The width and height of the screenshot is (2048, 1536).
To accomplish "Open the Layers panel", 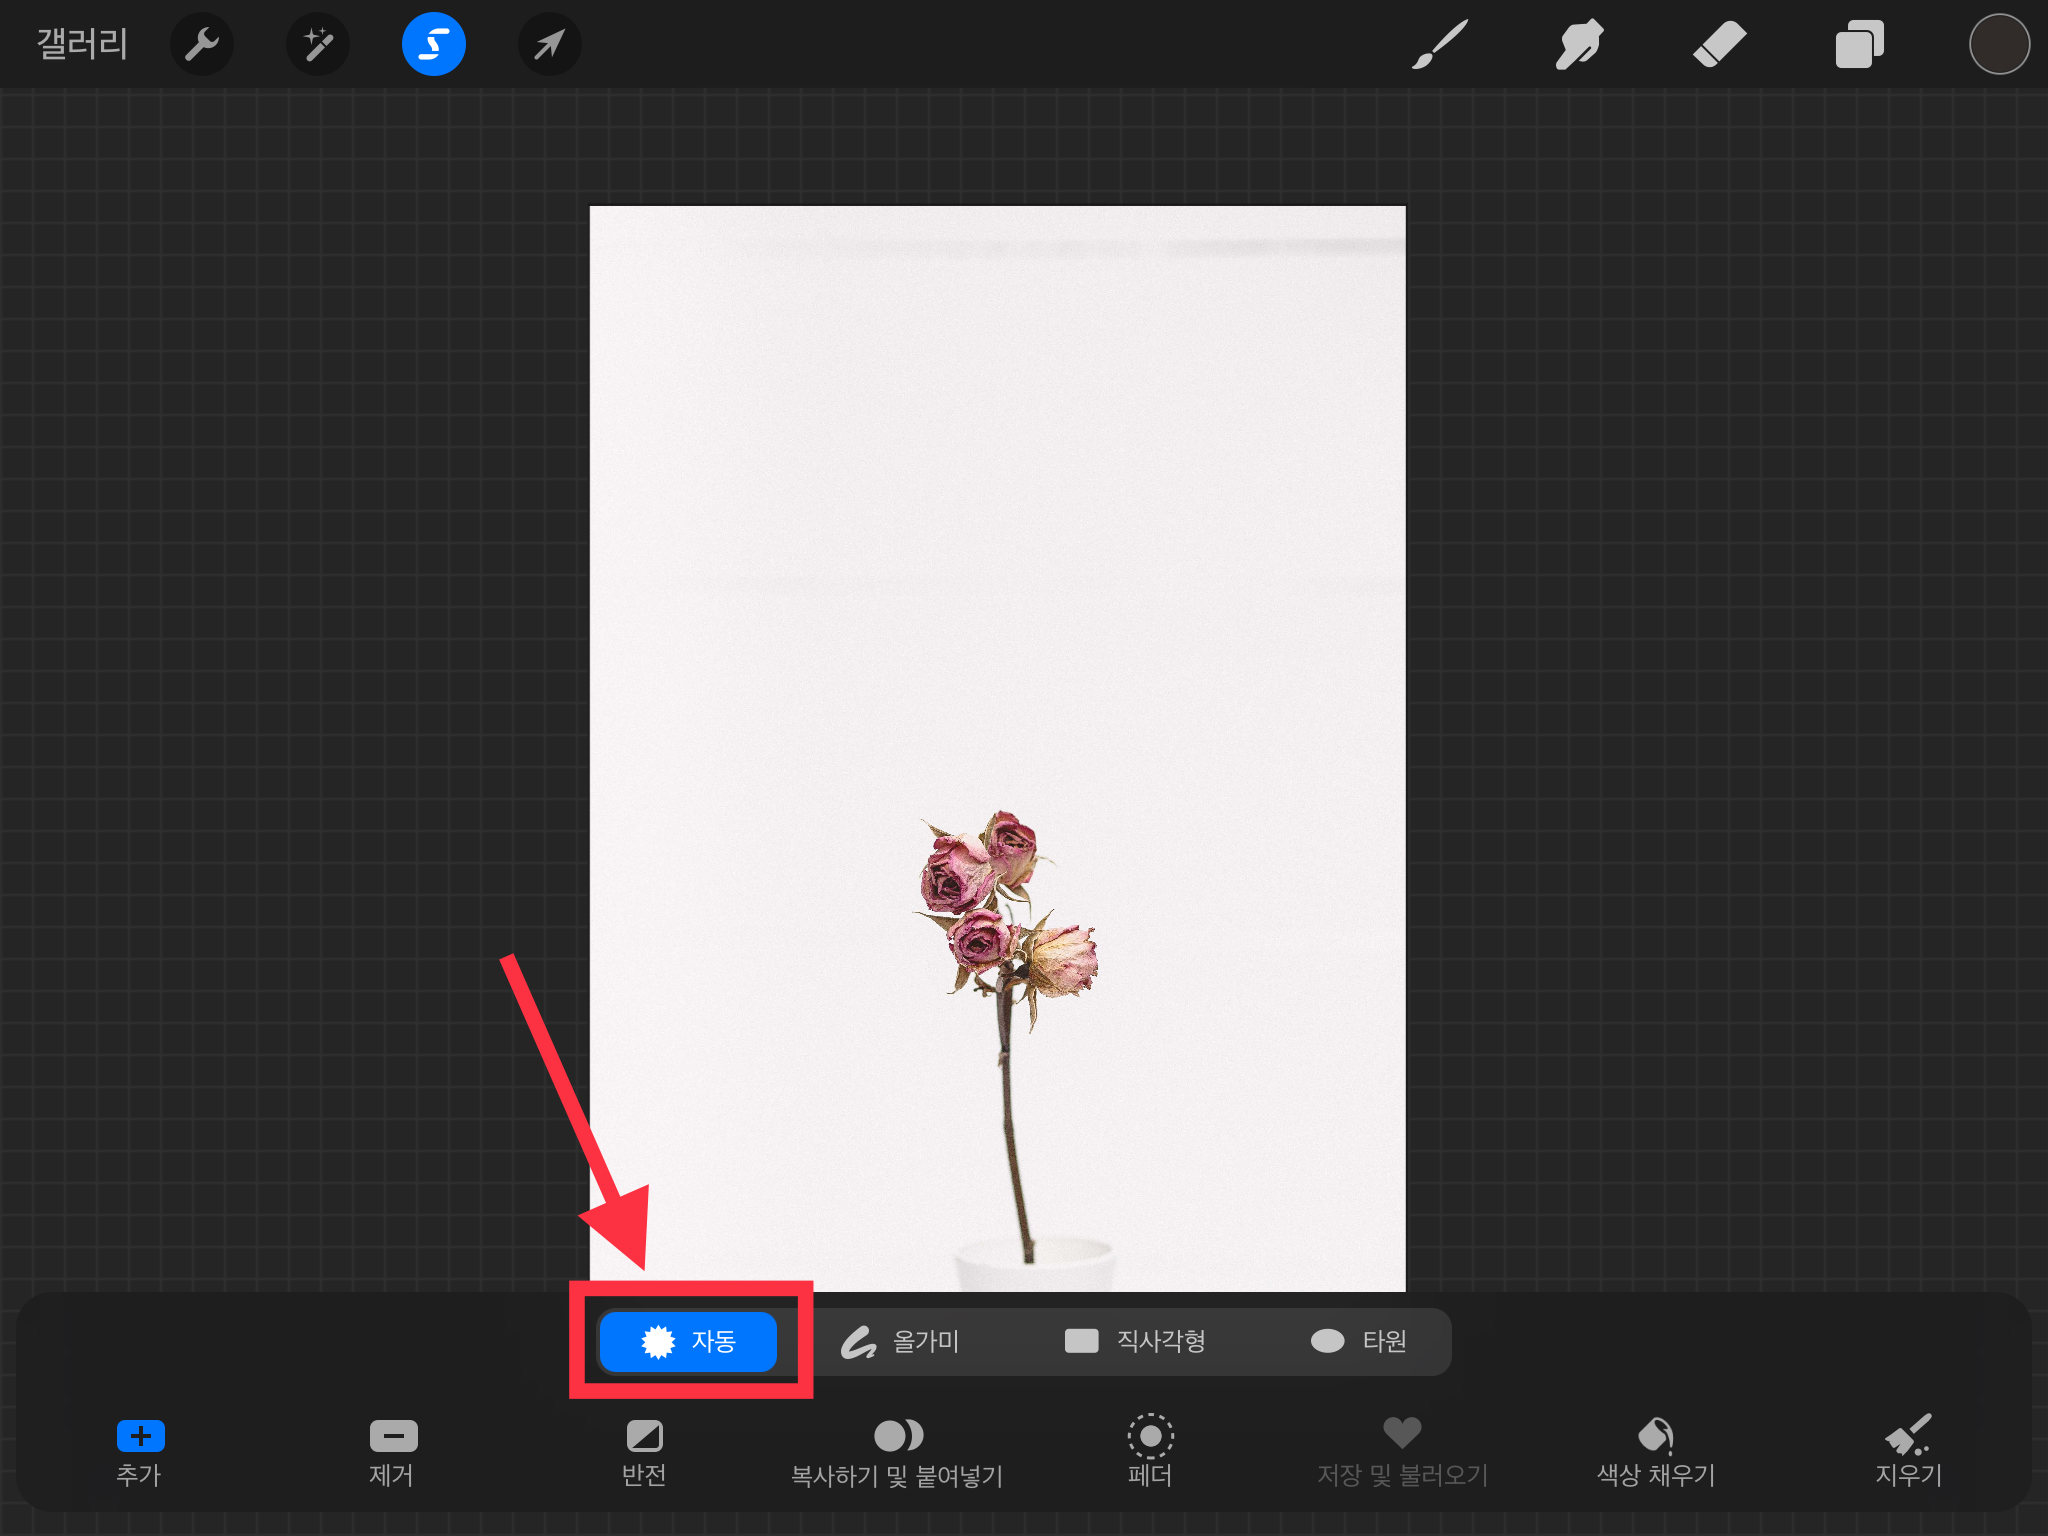I will (1859, 44).
